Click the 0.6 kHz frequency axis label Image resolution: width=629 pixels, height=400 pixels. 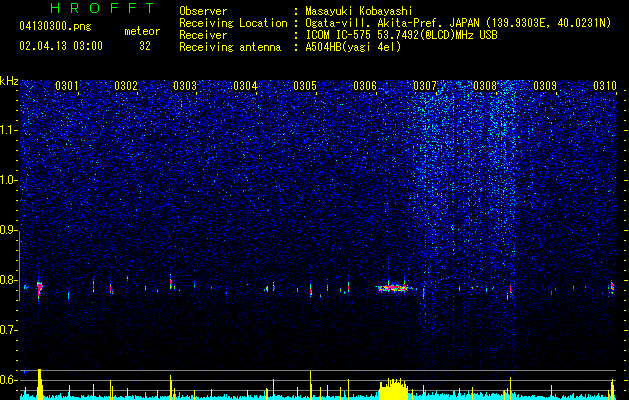pyautogui.click(x=9, y=380)
